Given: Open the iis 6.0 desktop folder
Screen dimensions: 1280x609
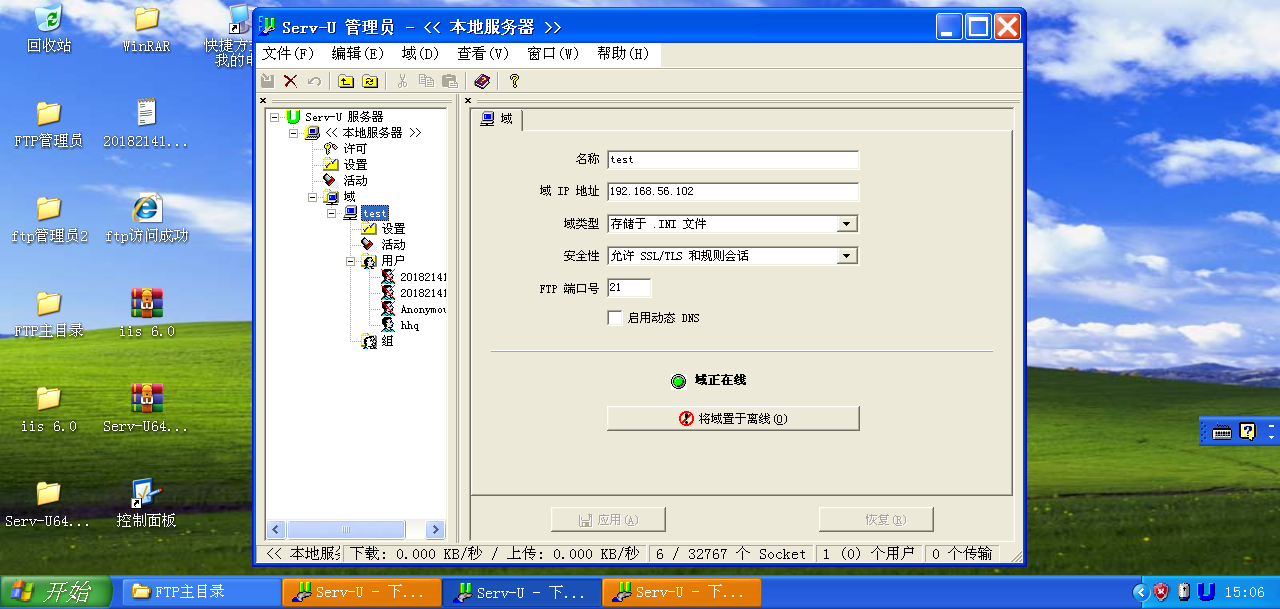Looking at the screenshot, I should click(48, 409).
